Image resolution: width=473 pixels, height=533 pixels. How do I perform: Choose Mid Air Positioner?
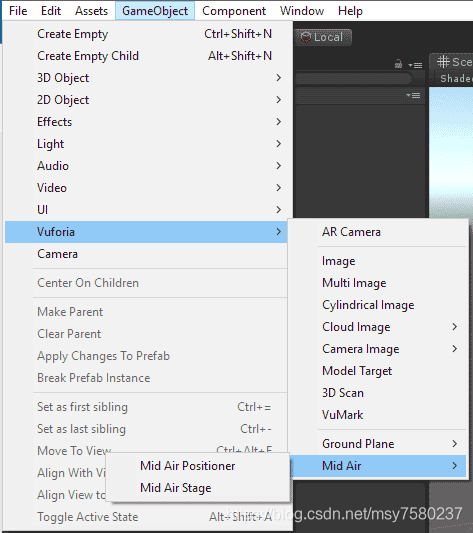[198, 466]
